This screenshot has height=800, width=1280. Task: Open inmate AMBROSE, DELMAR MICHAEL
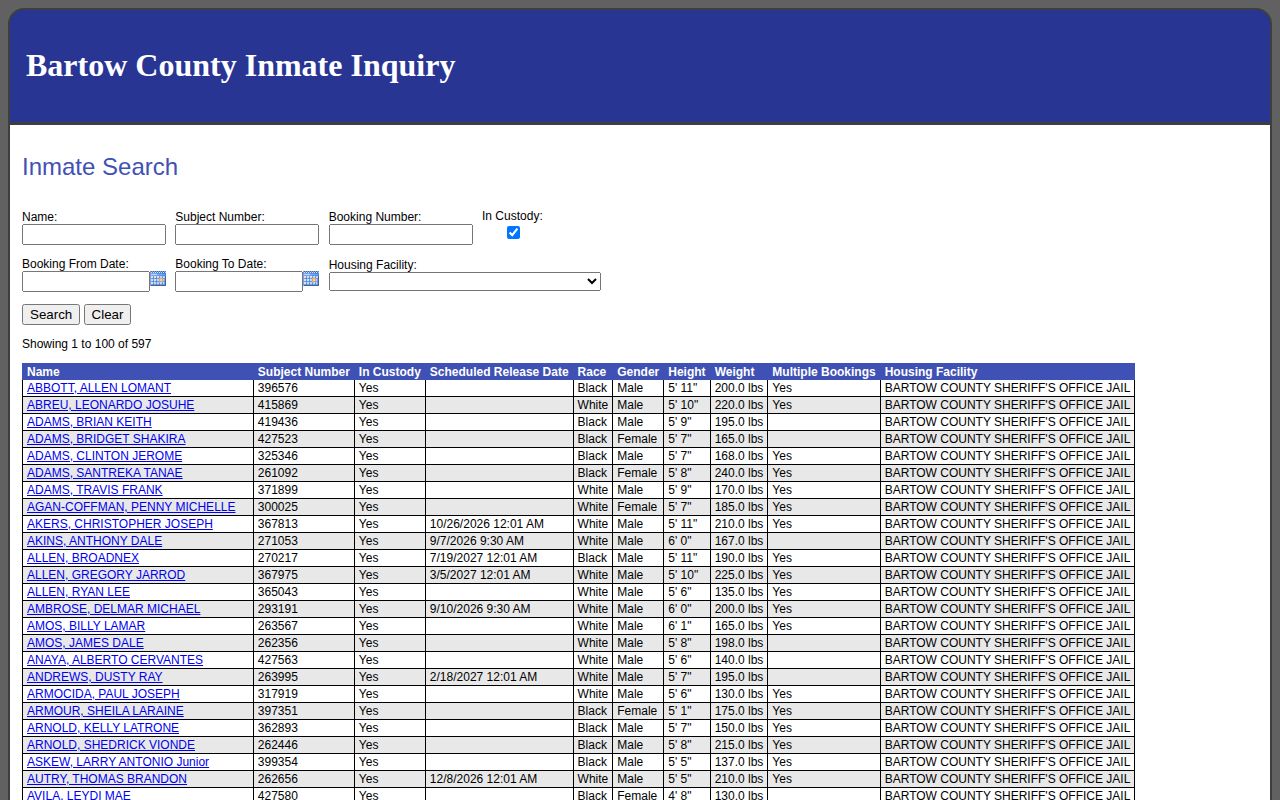[114, 609]
